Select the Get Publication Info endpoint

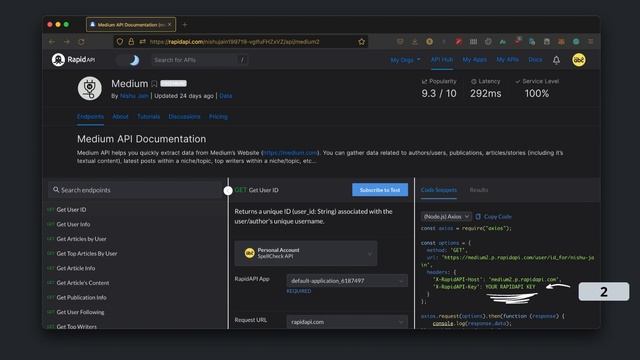tap(81, 298)
